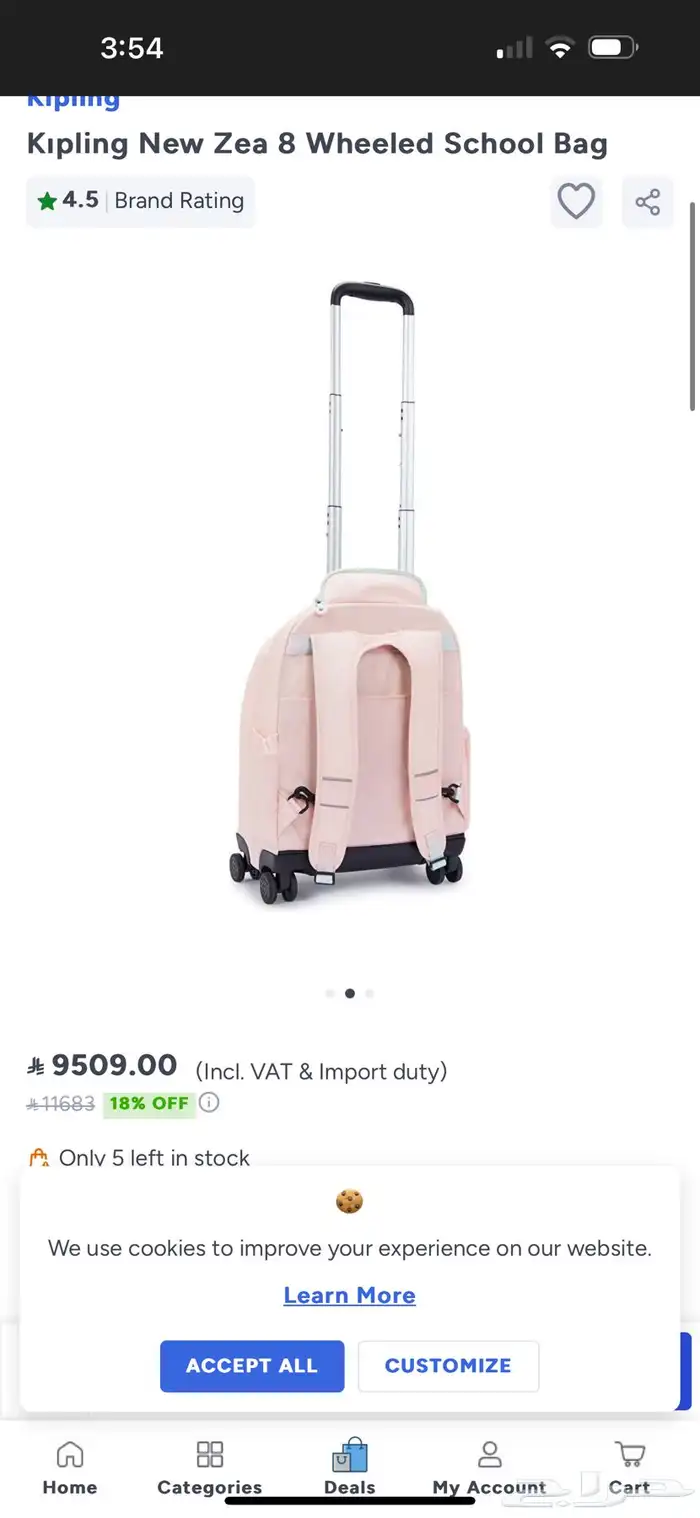Viewport: 700px width, 1518px height.
Task: Tap the share icon beside the heart
Action: point(648,202)
